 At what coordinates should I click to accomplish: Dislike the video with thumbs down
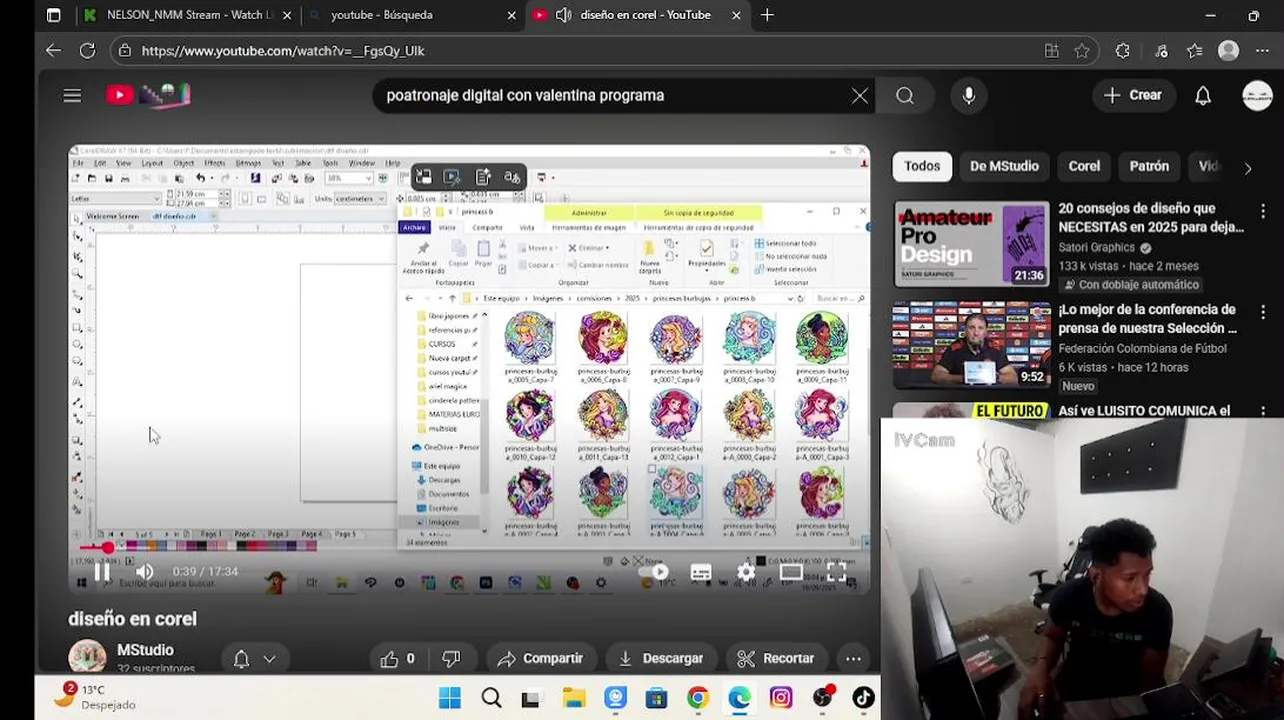tap(451, 658)
